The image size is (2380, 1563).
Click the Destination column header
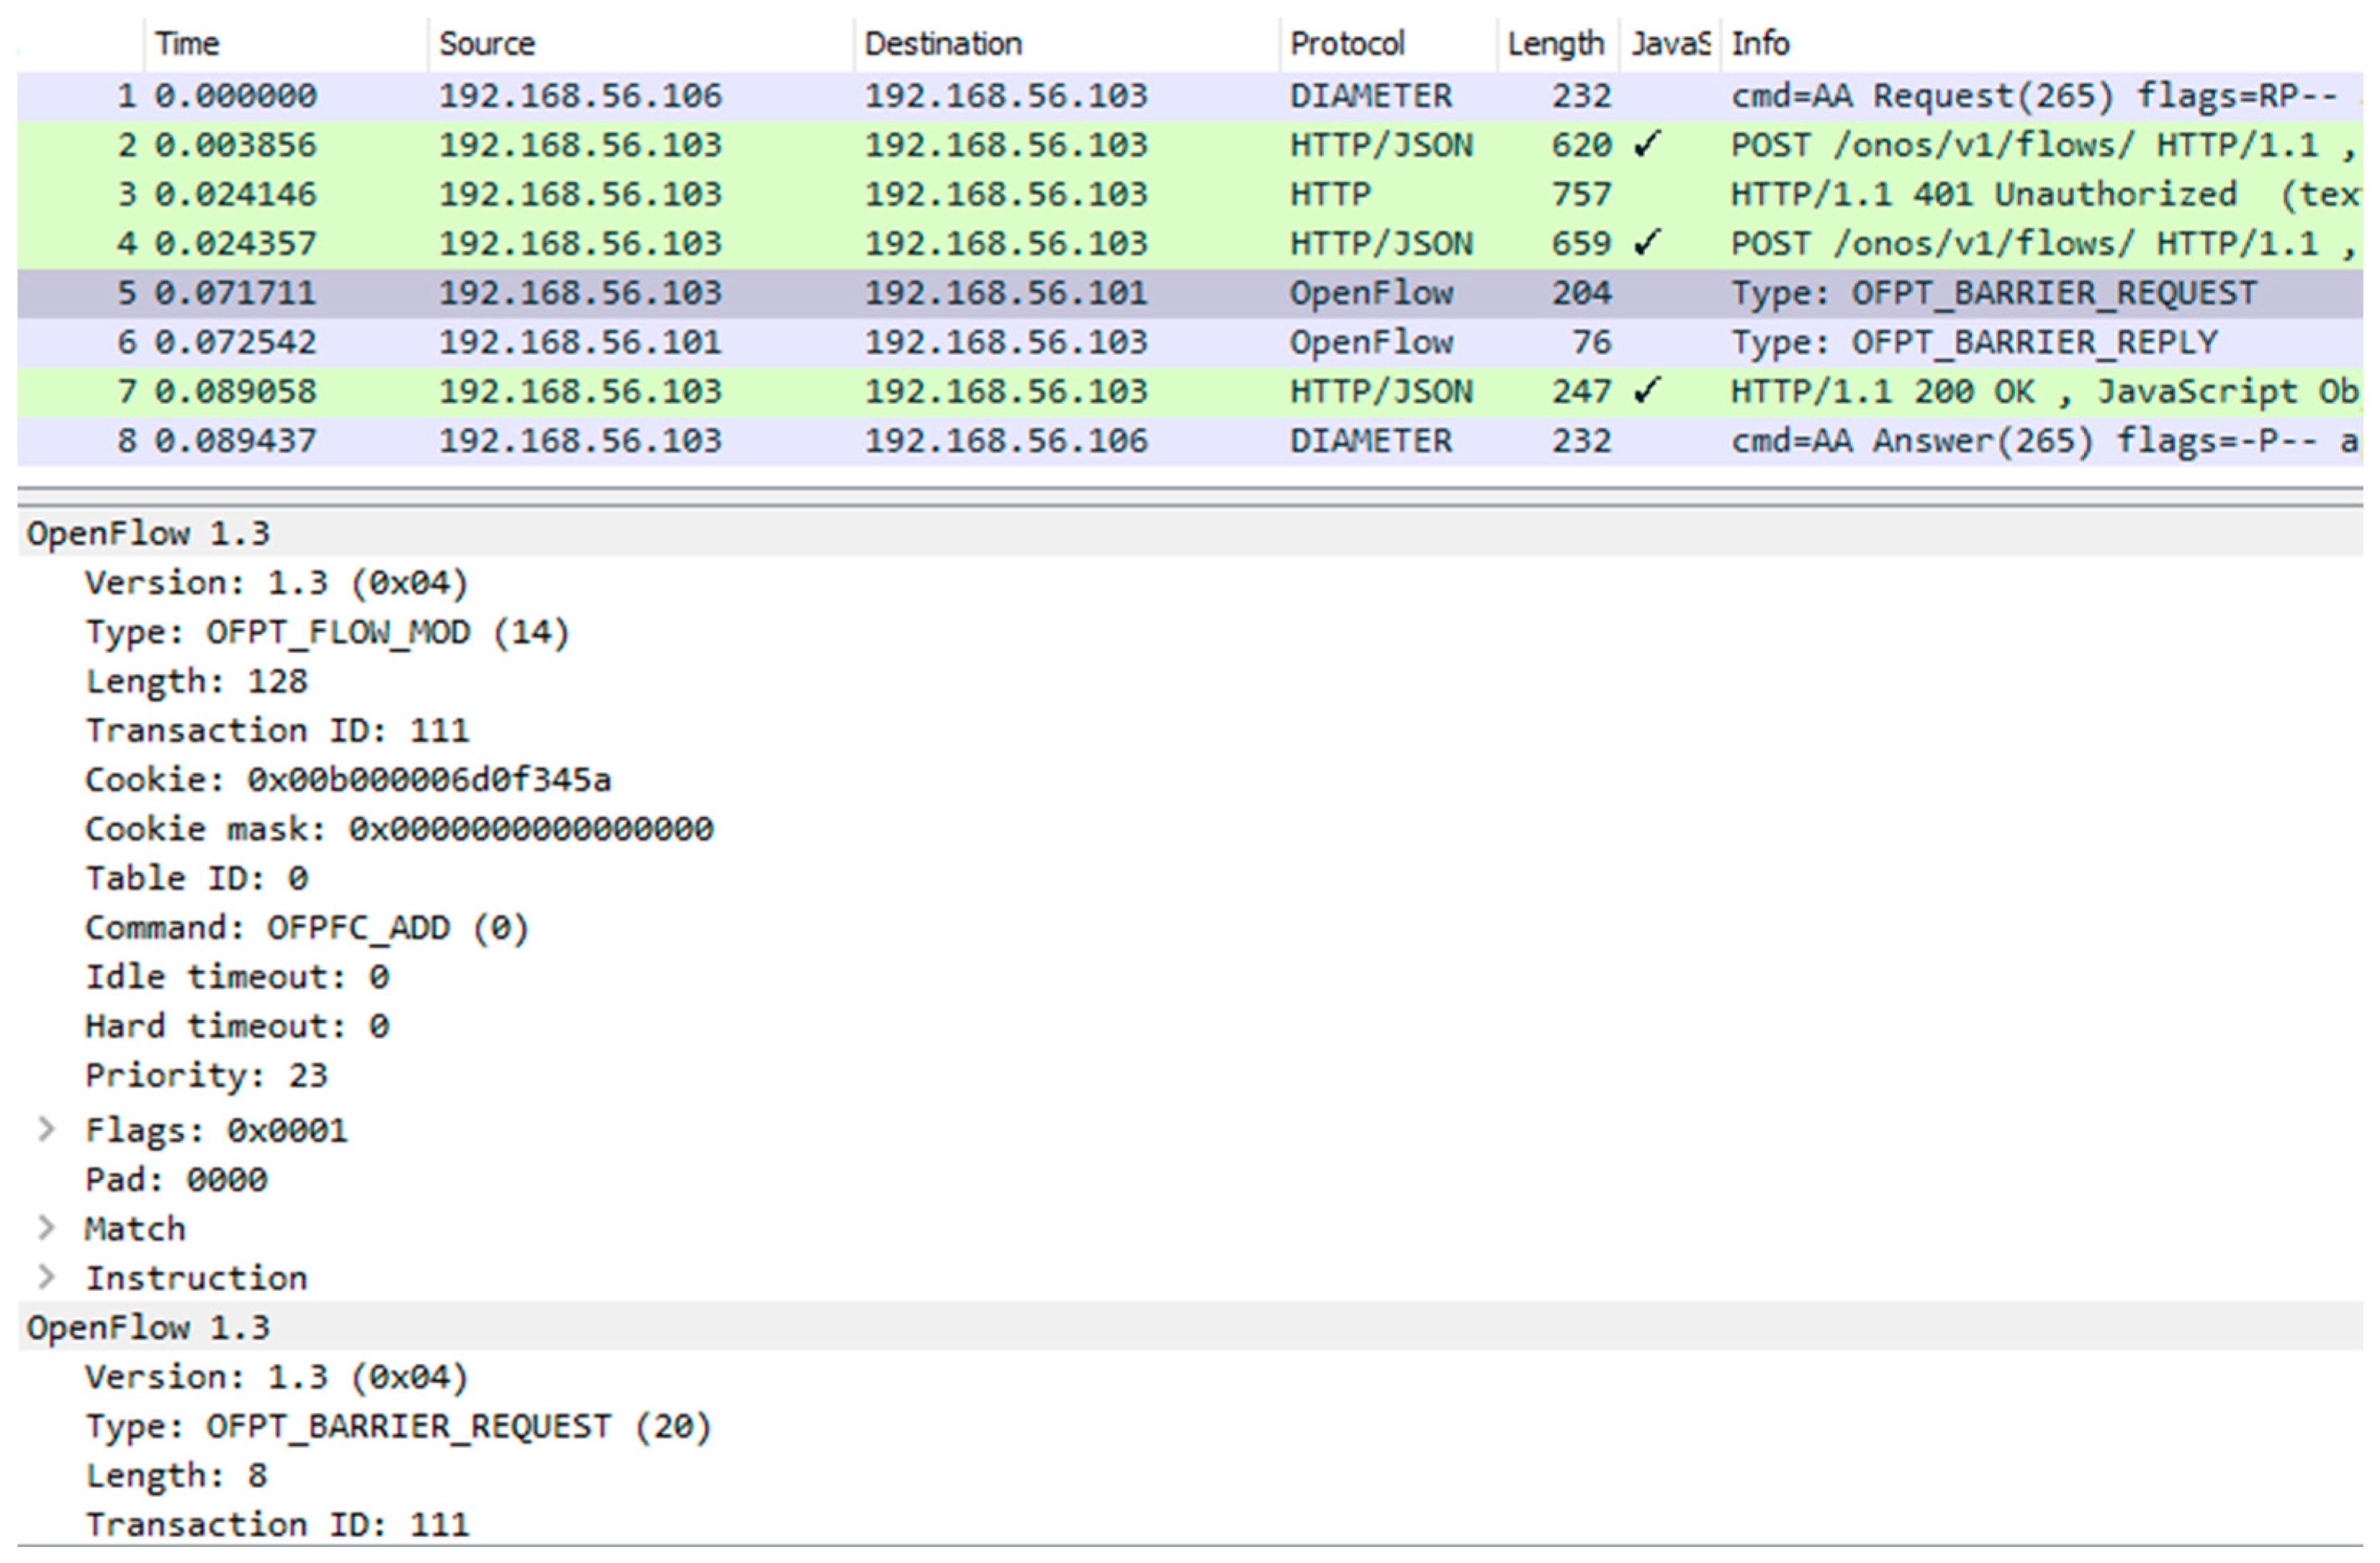point(942,43)
